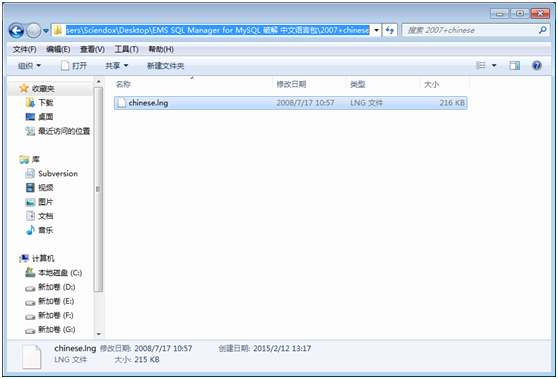Select the chinese.lng file name
The width and height of the screenshot is (558, 379).
pyautogui.click(x=148, y=103)
